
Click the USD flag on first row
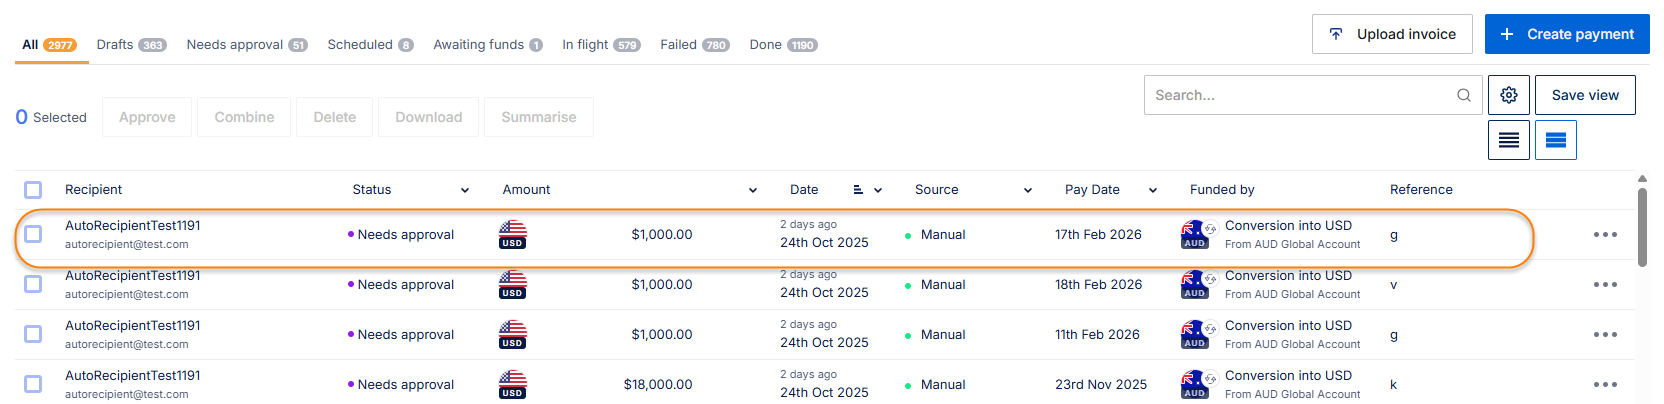[512, 234]
